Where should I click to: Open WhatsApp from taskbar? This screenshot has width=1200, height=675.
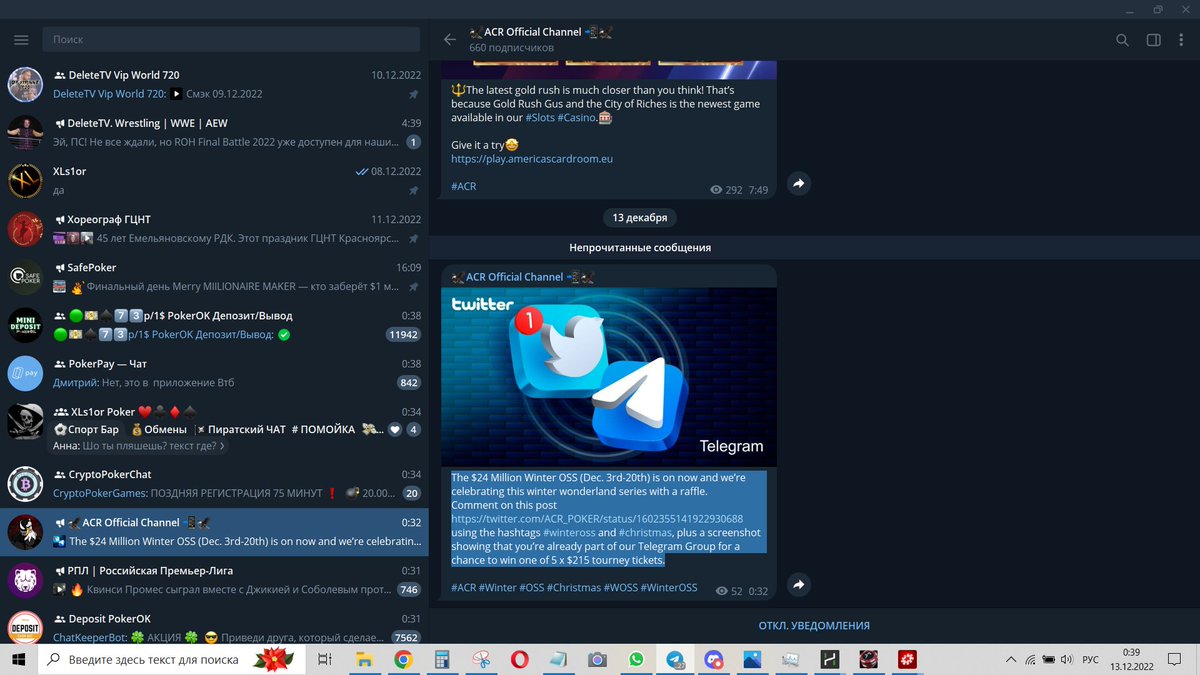click(637, 660)
